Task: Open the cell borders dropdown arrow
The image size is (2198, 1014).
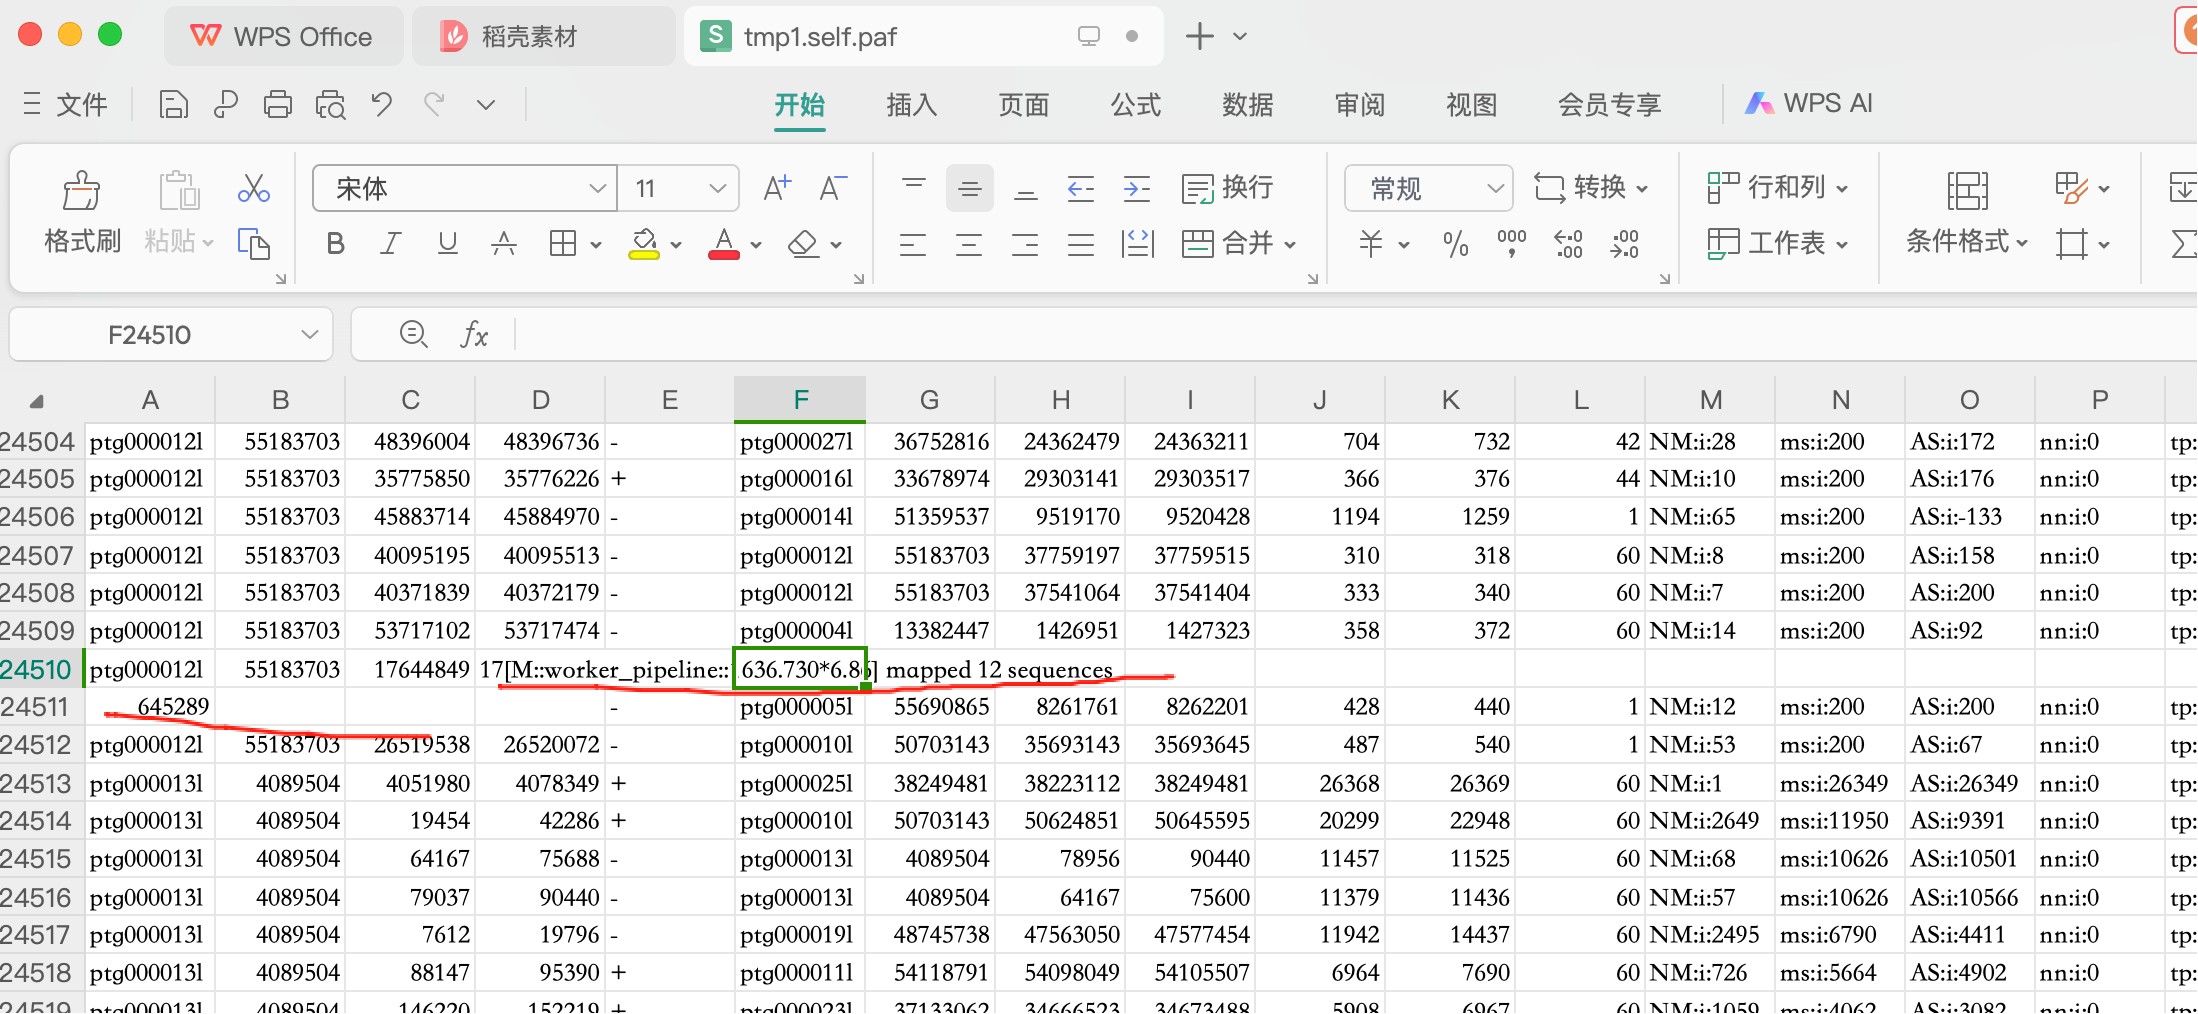Action: (x=596, y=245)
